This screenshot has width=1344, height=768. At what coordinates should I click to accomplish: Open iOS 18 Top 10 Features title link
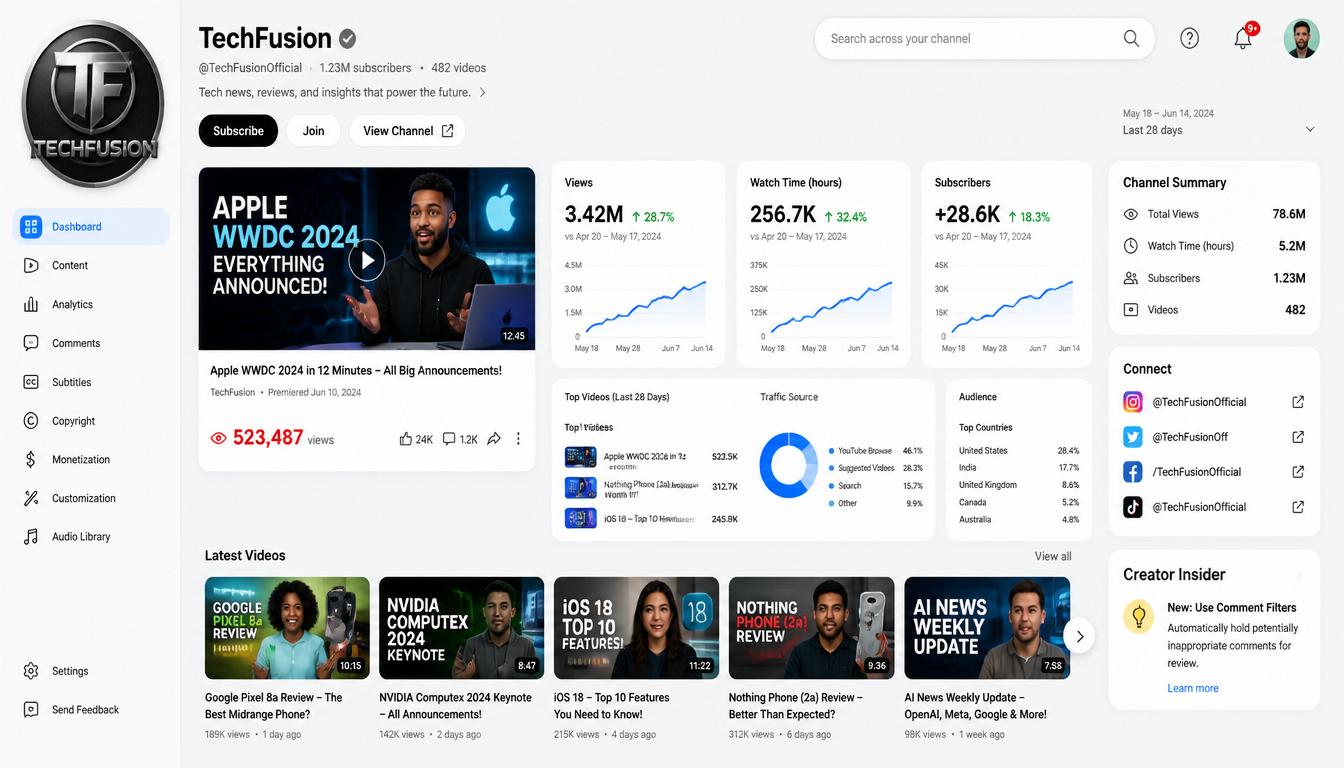pyautogui.click(x=612, y=706)
